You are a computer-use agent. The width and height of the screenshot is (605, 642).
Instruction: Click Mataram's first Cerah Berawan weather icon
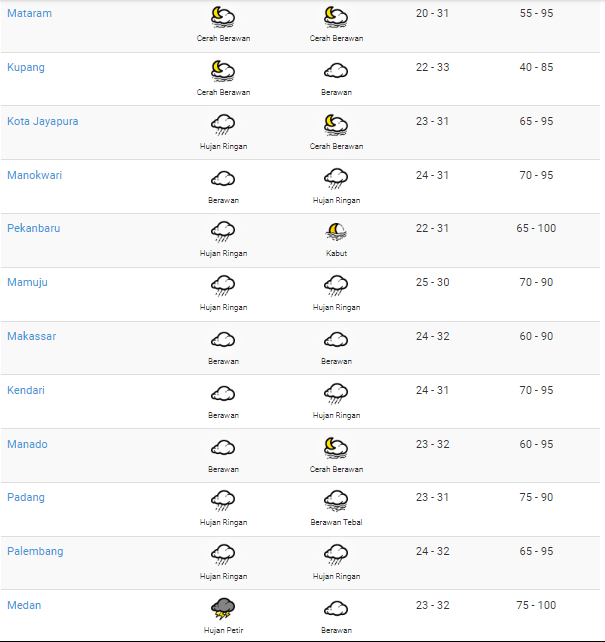223,17
